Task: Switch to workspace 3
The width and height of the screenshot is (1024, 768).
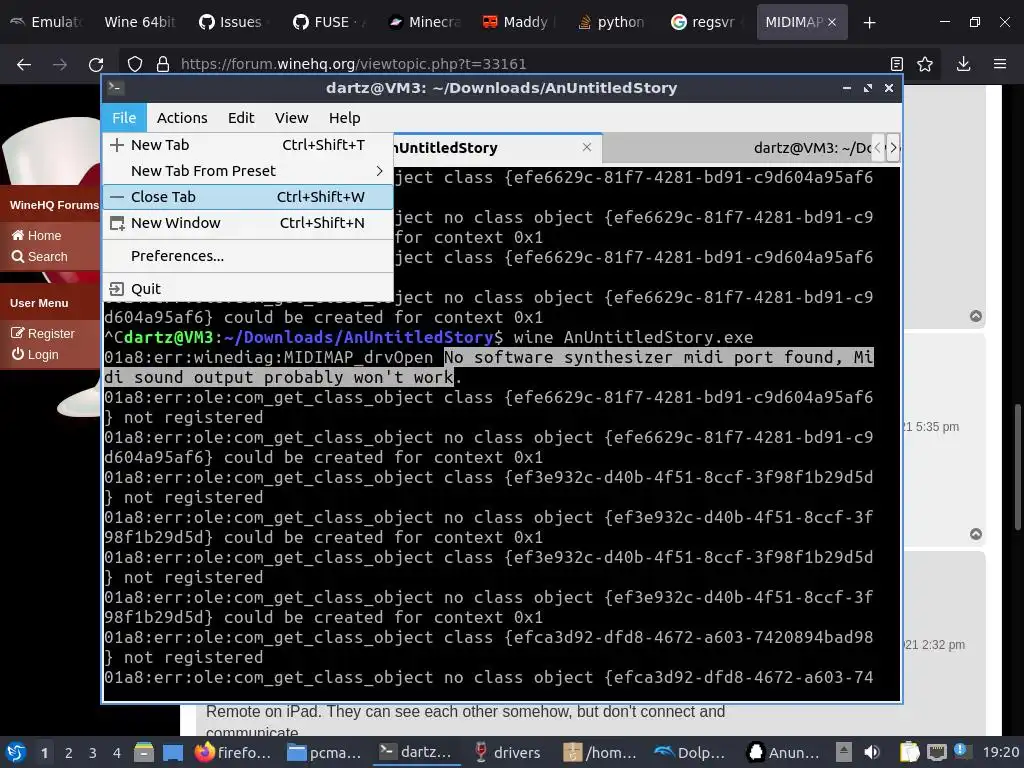Action: (92, 753)
